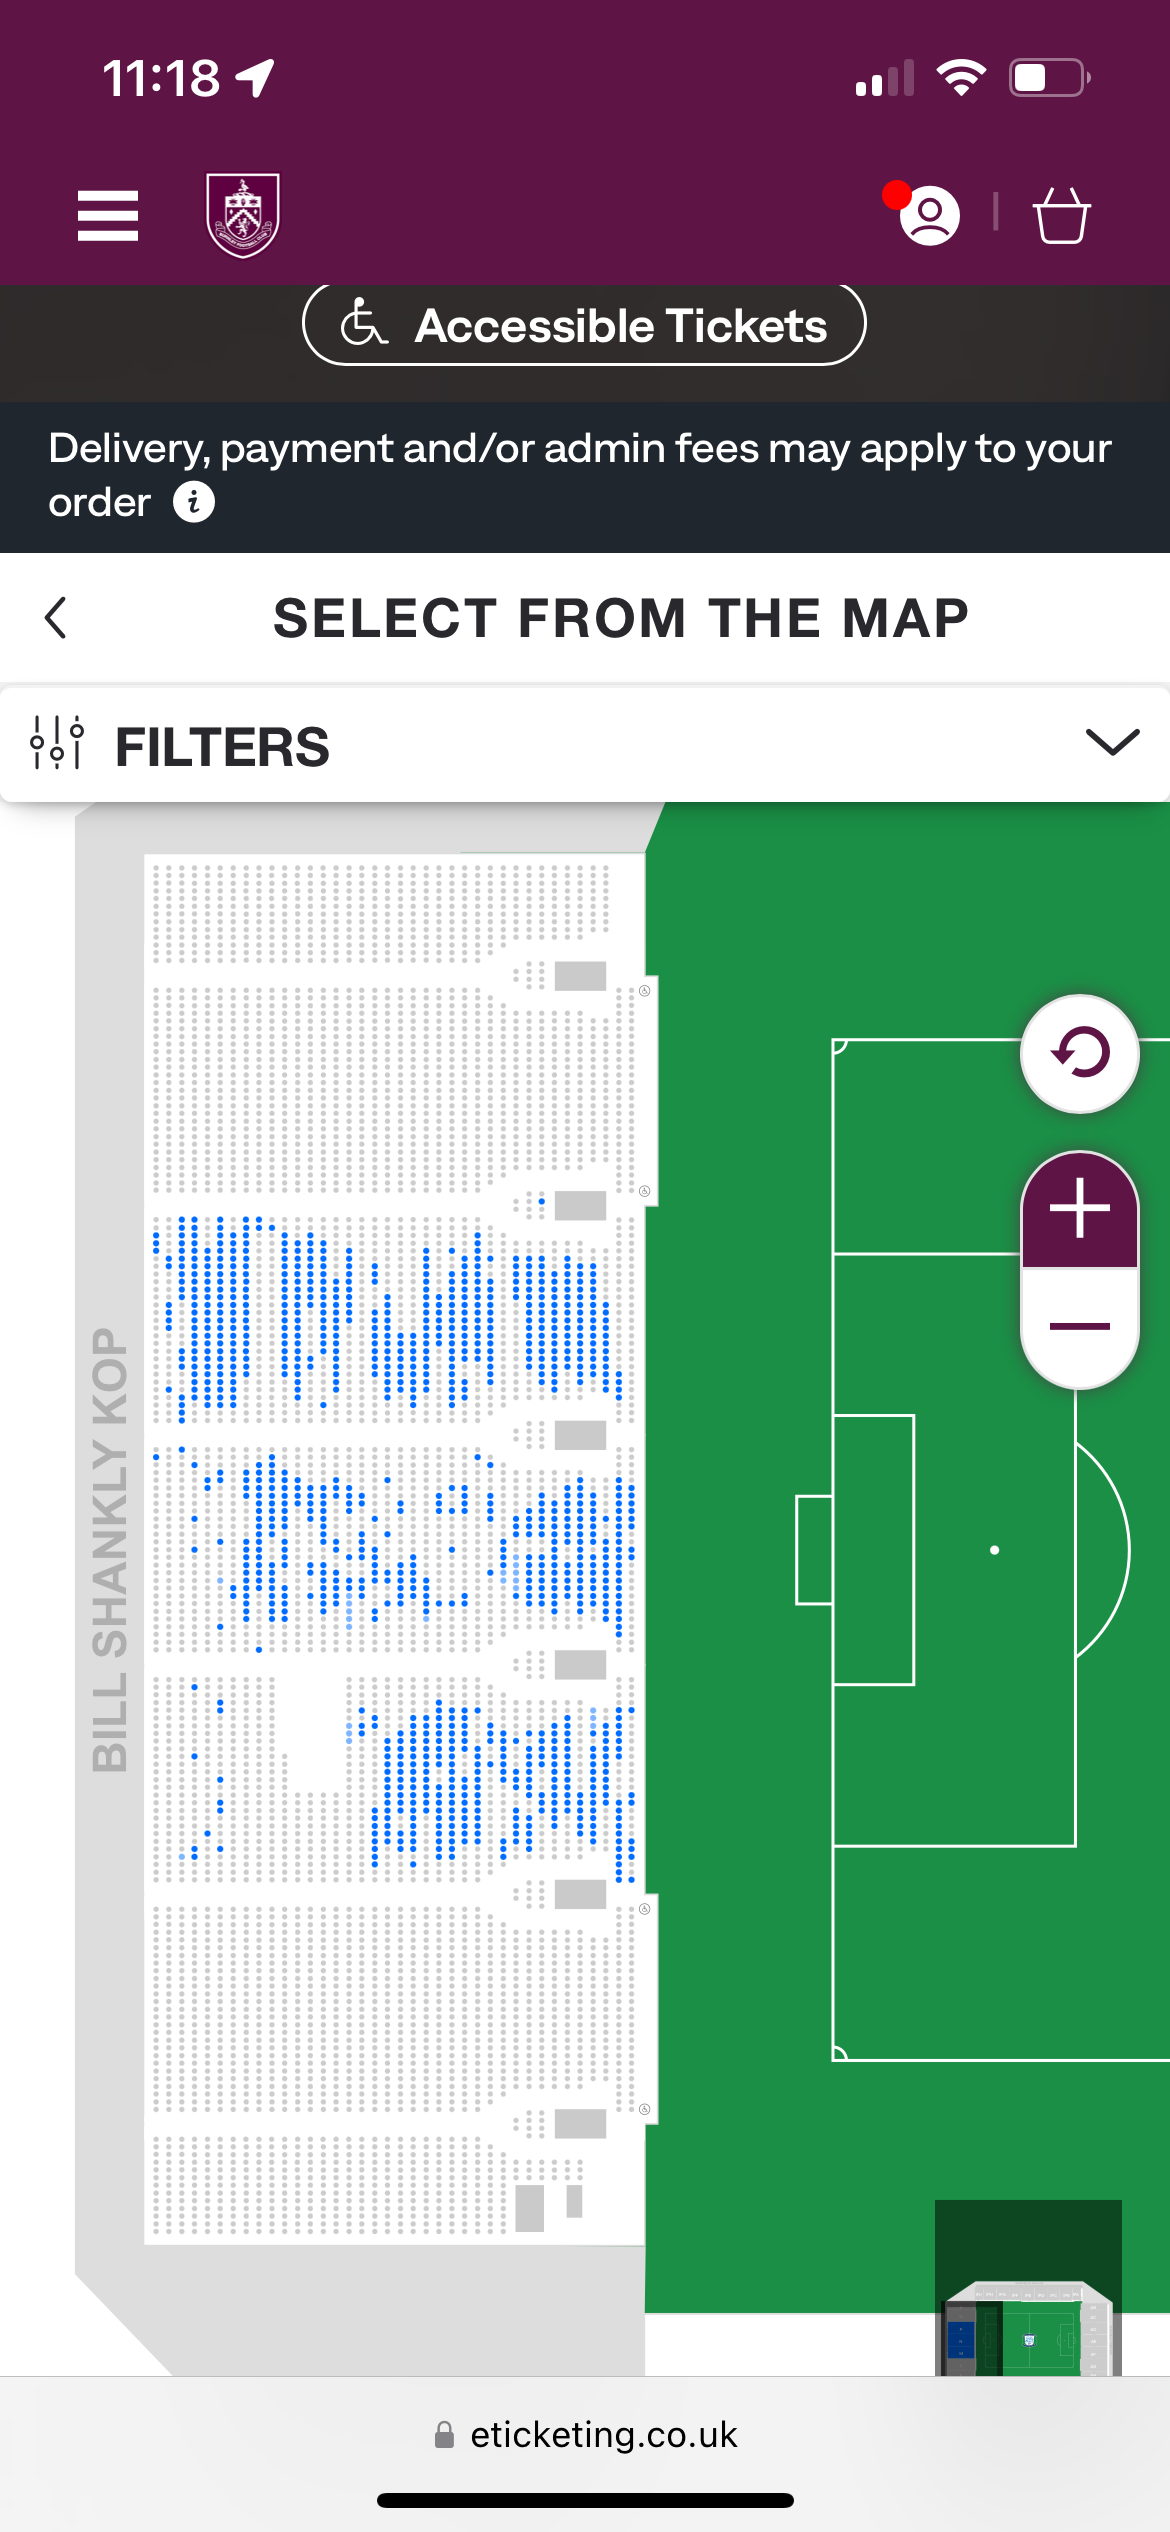The width and height of the screenshot is (1170, 2532).
Task: Zoom out of the seat map
Action: 1079,1327
